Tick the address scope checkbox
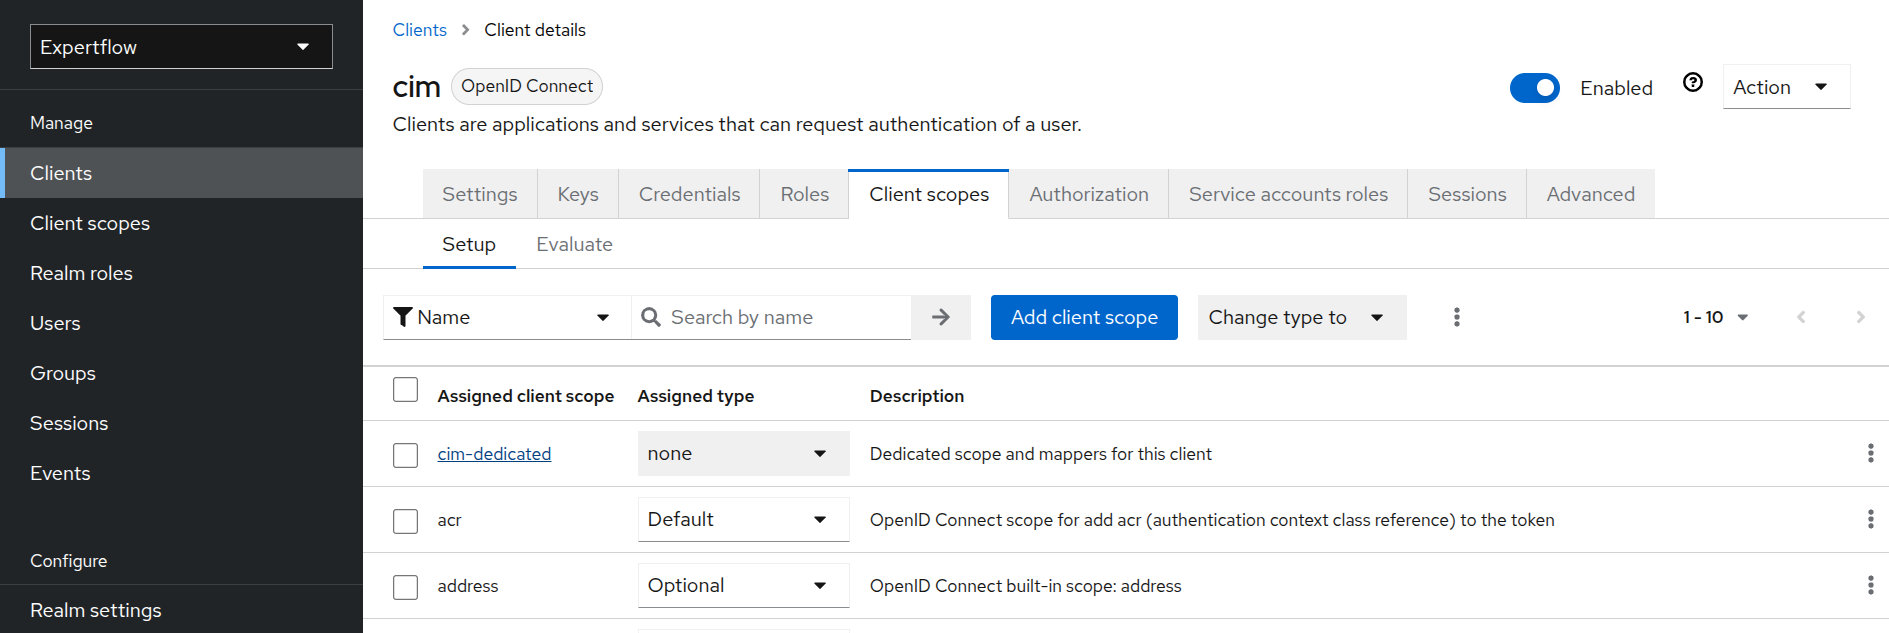This screenshot has width=1889, height=633. (405, 587)
